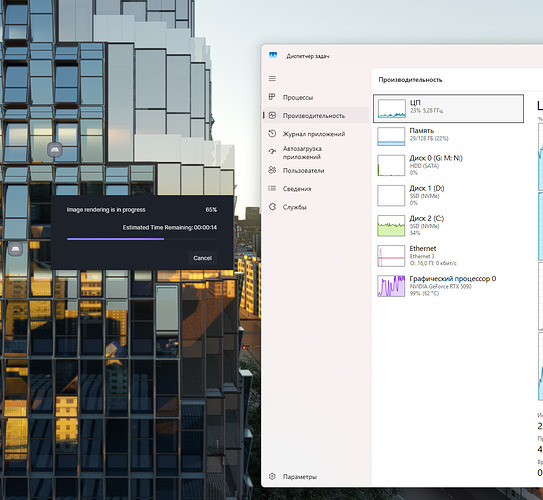Click the upper window-material marker on building

coord(55,150)
